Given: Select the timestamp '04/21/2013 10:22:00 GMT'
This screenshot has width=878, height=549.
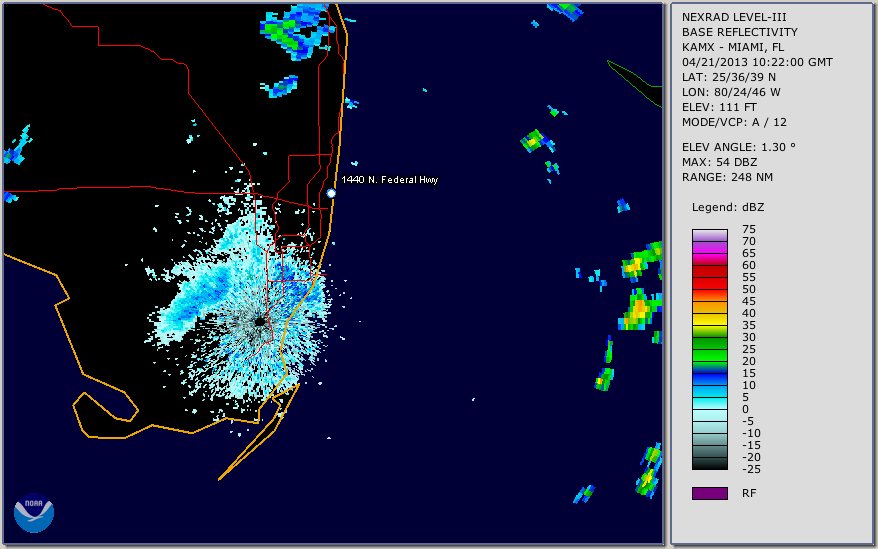Looking at the screenshot, I should [x=757, y=62].
